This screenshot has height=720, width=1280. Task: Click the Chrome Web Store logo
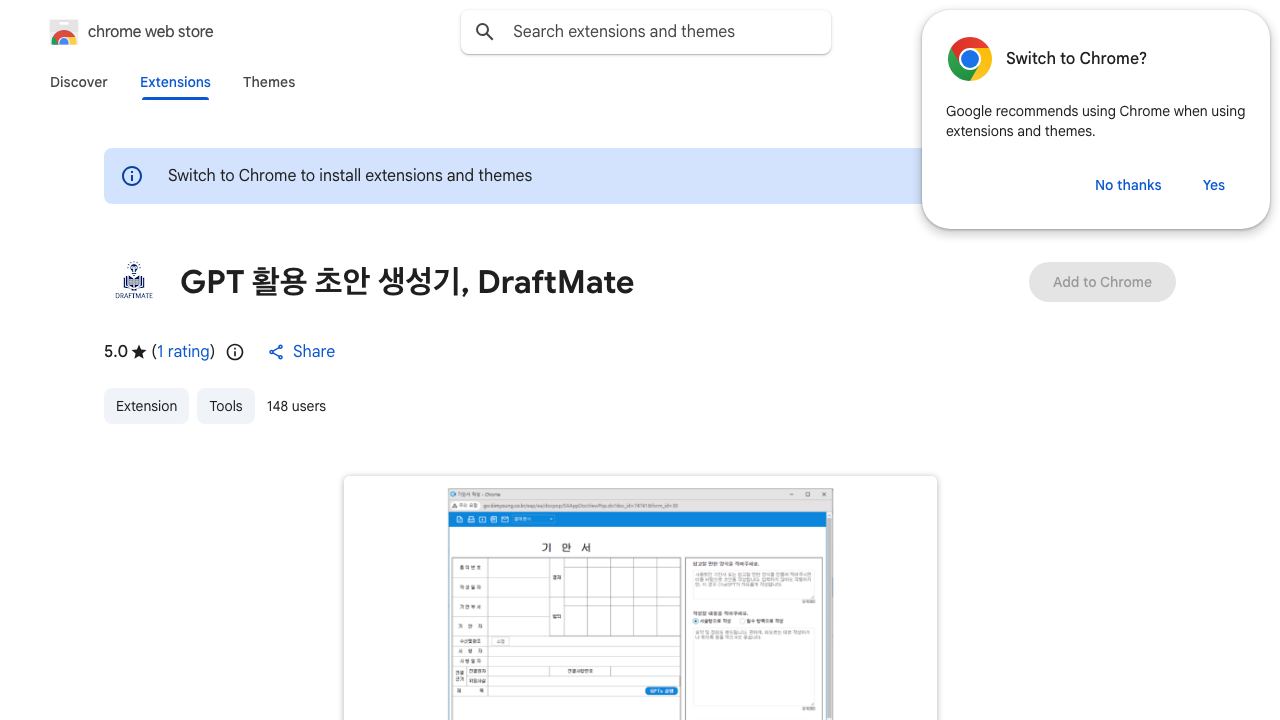(x=64, y=32)
